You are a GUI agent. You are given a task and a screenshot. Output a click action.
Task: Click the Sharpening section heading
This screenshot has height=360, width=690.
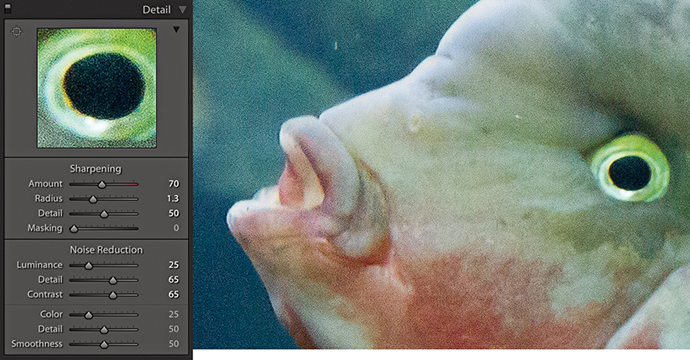click(95, 169)
